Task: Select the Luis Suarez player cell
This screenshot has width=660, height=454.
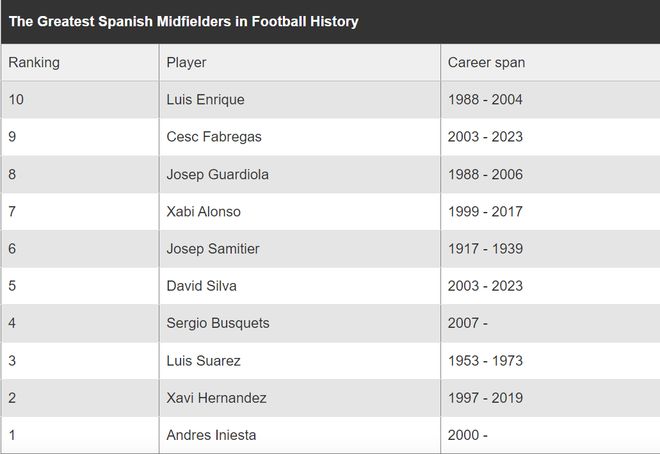Action: (204, 360)
